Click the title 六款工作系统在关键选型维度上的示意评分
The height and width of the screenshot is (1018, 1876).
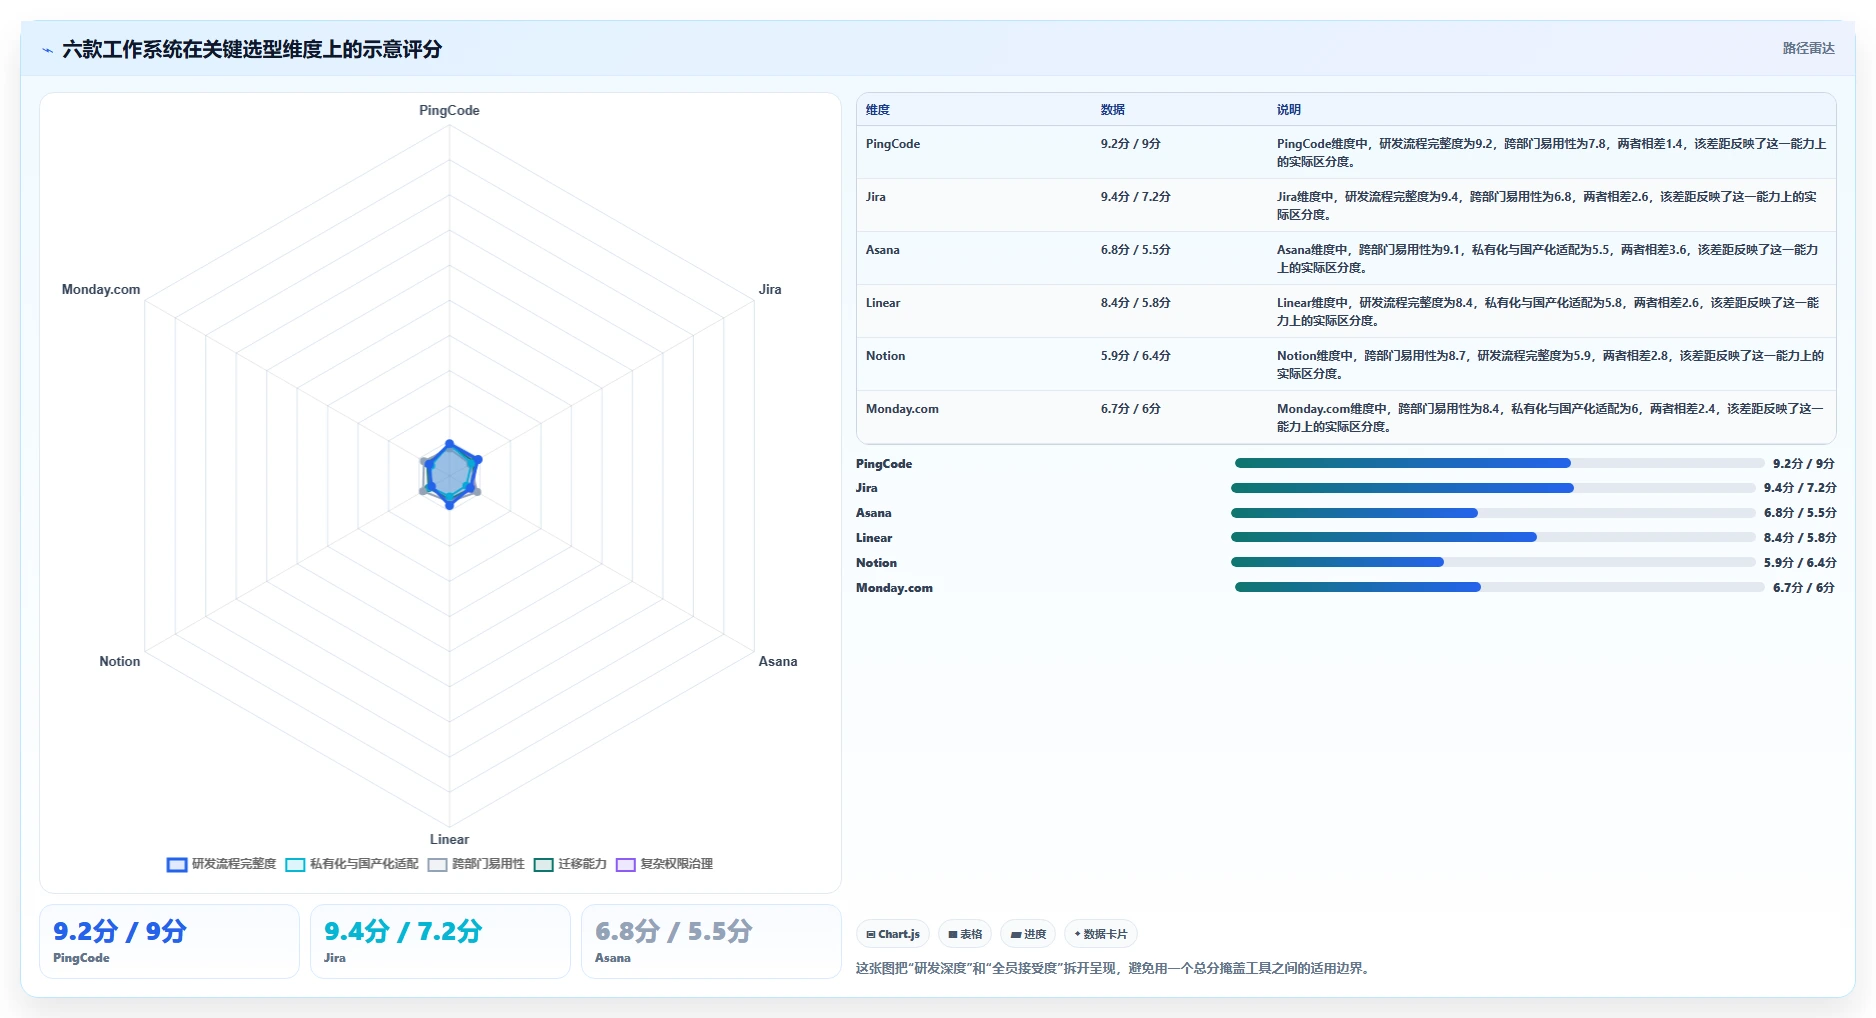click(252, 49)
